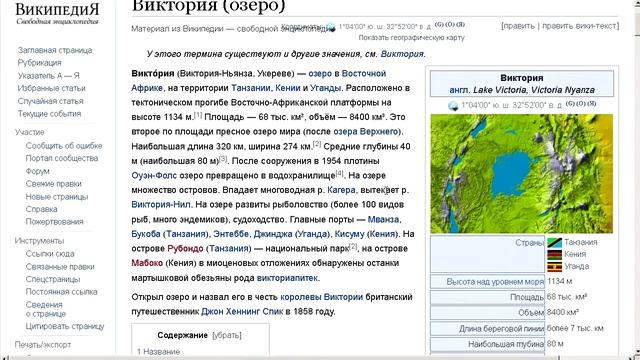Open the 'Виктория-Нил' link

pos(161,204)
